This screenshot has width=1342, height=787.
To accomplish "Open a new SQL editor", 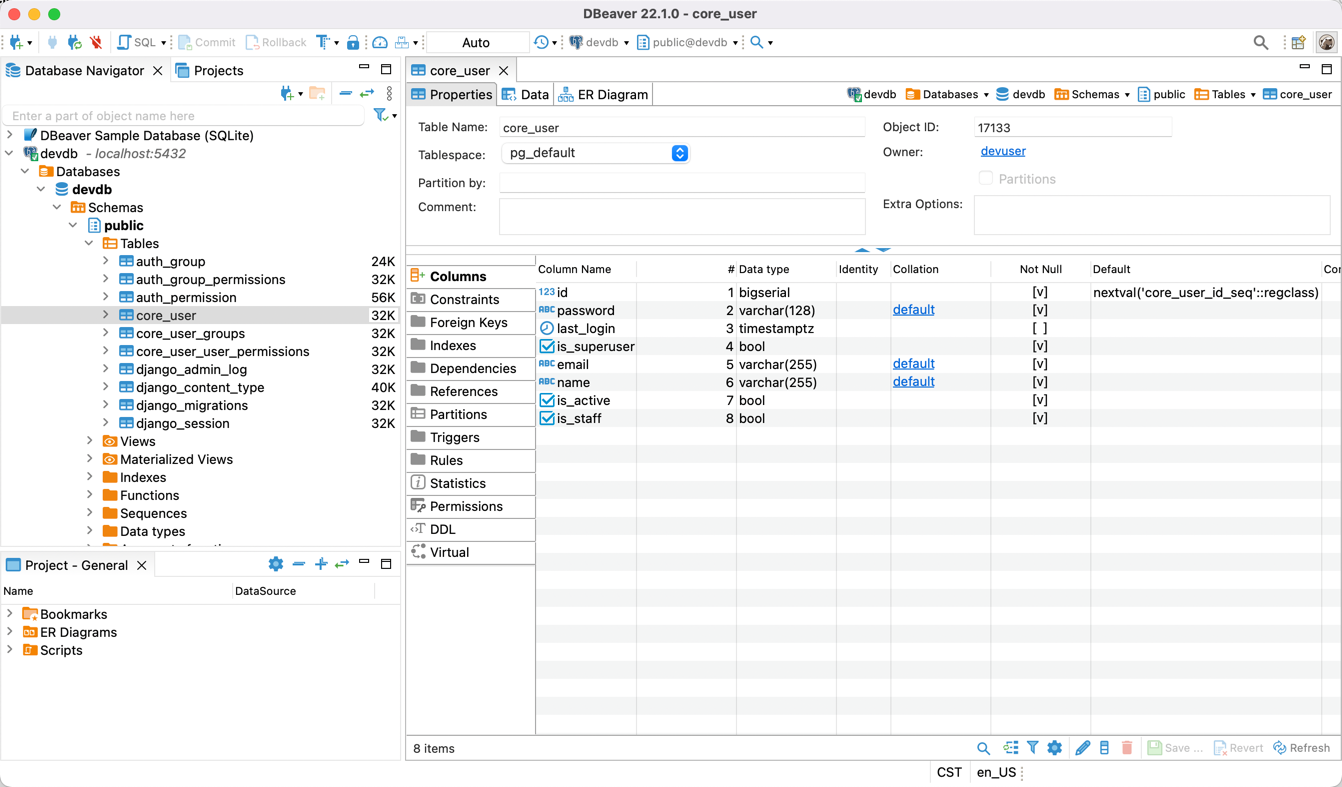I will click(x=136, y=42).
